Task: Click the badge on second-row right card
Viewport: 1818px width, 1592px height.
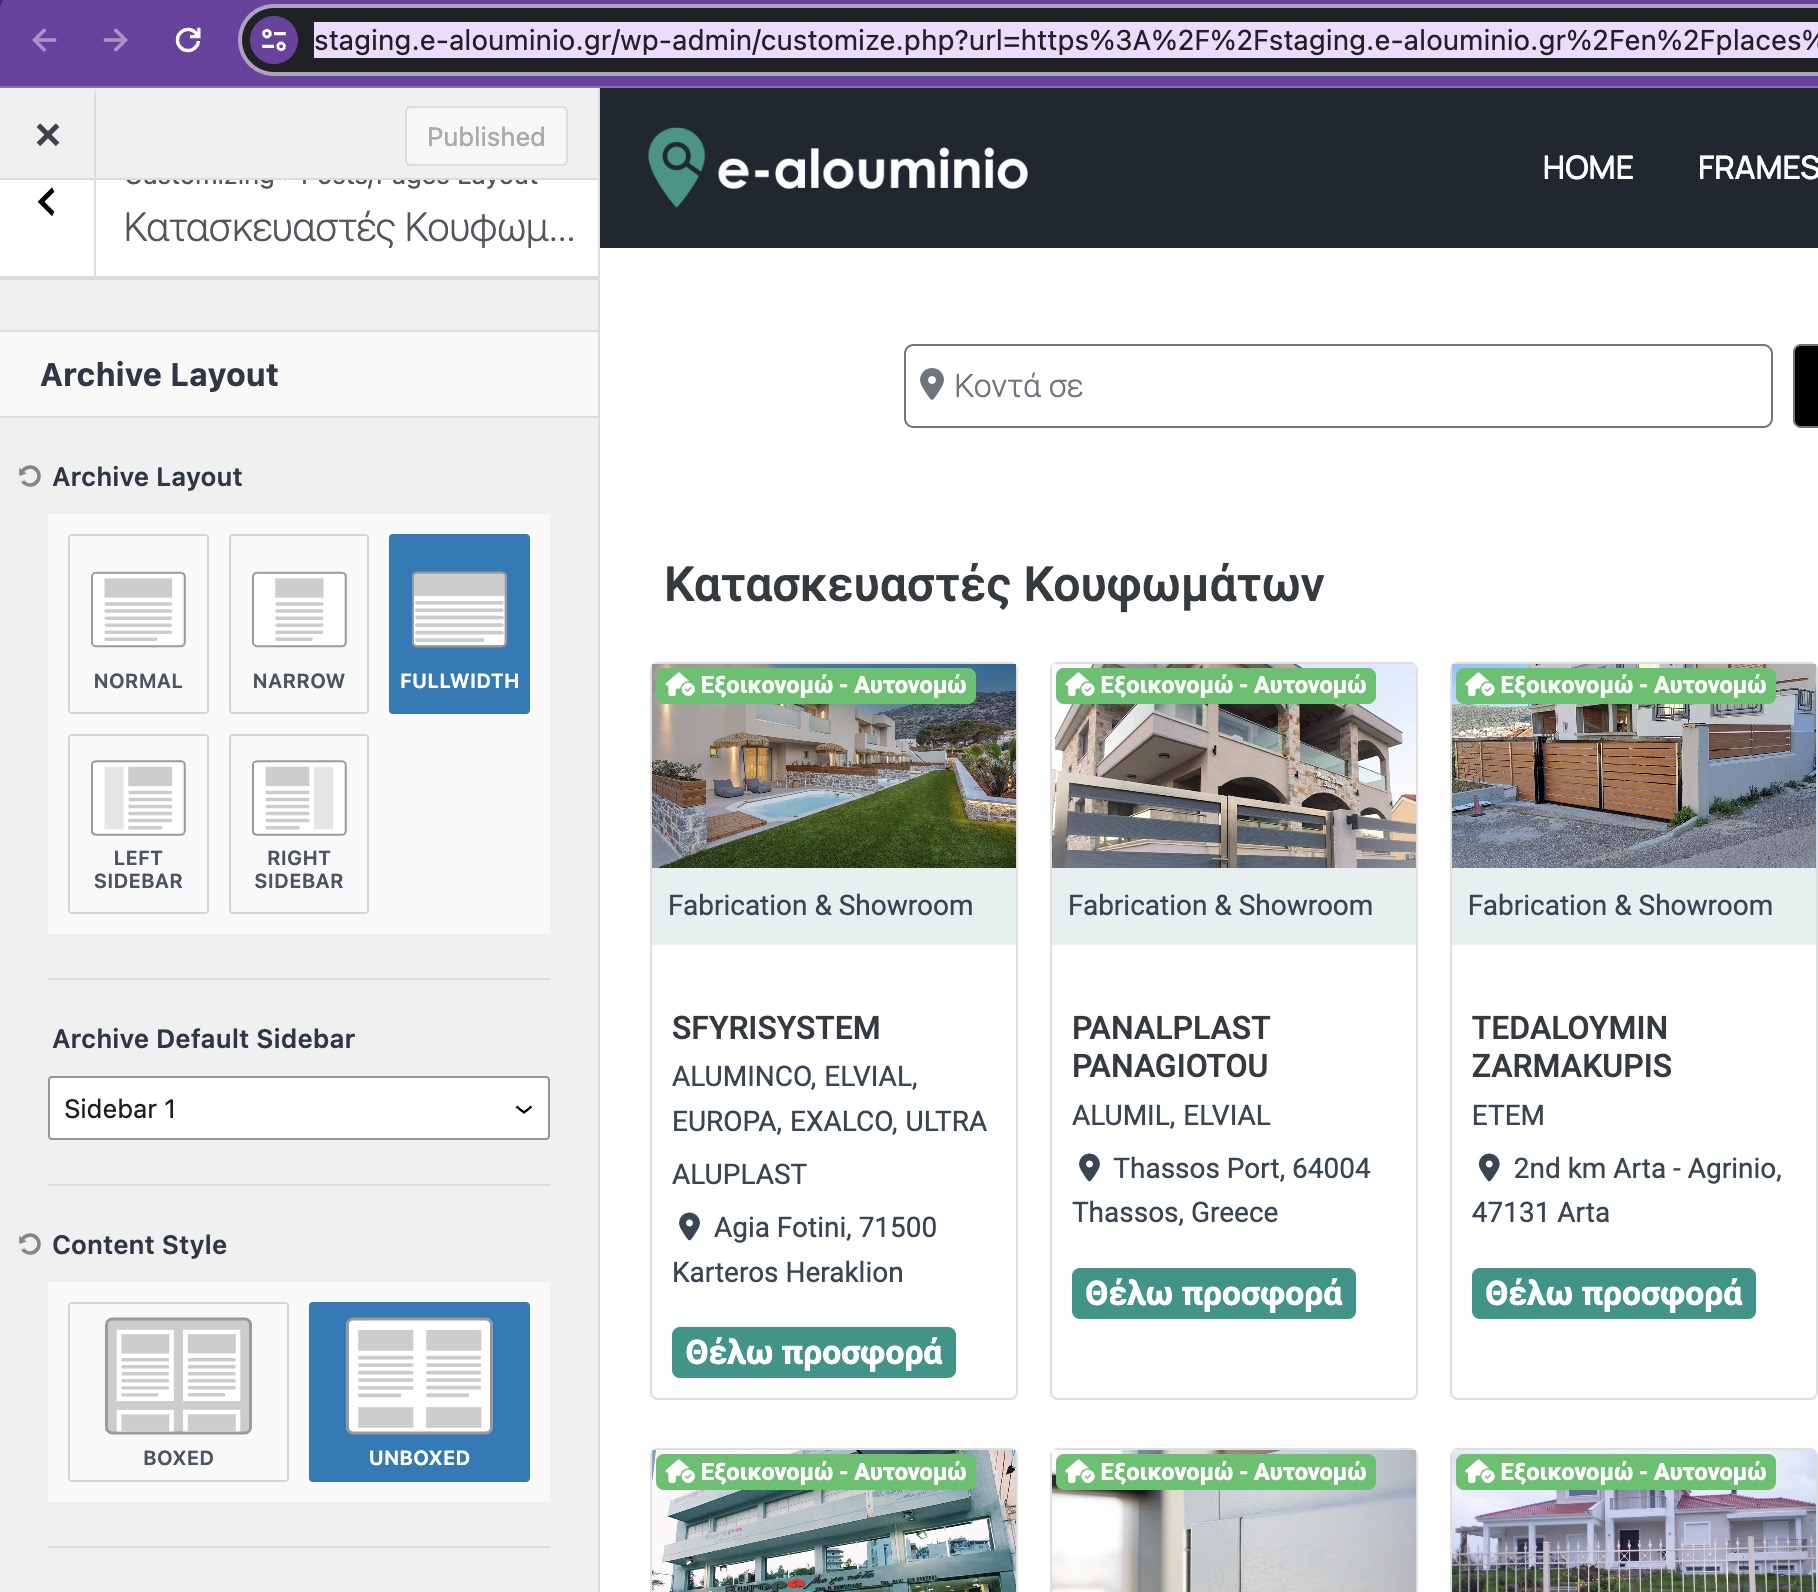Action: tap(1617, 1472)
